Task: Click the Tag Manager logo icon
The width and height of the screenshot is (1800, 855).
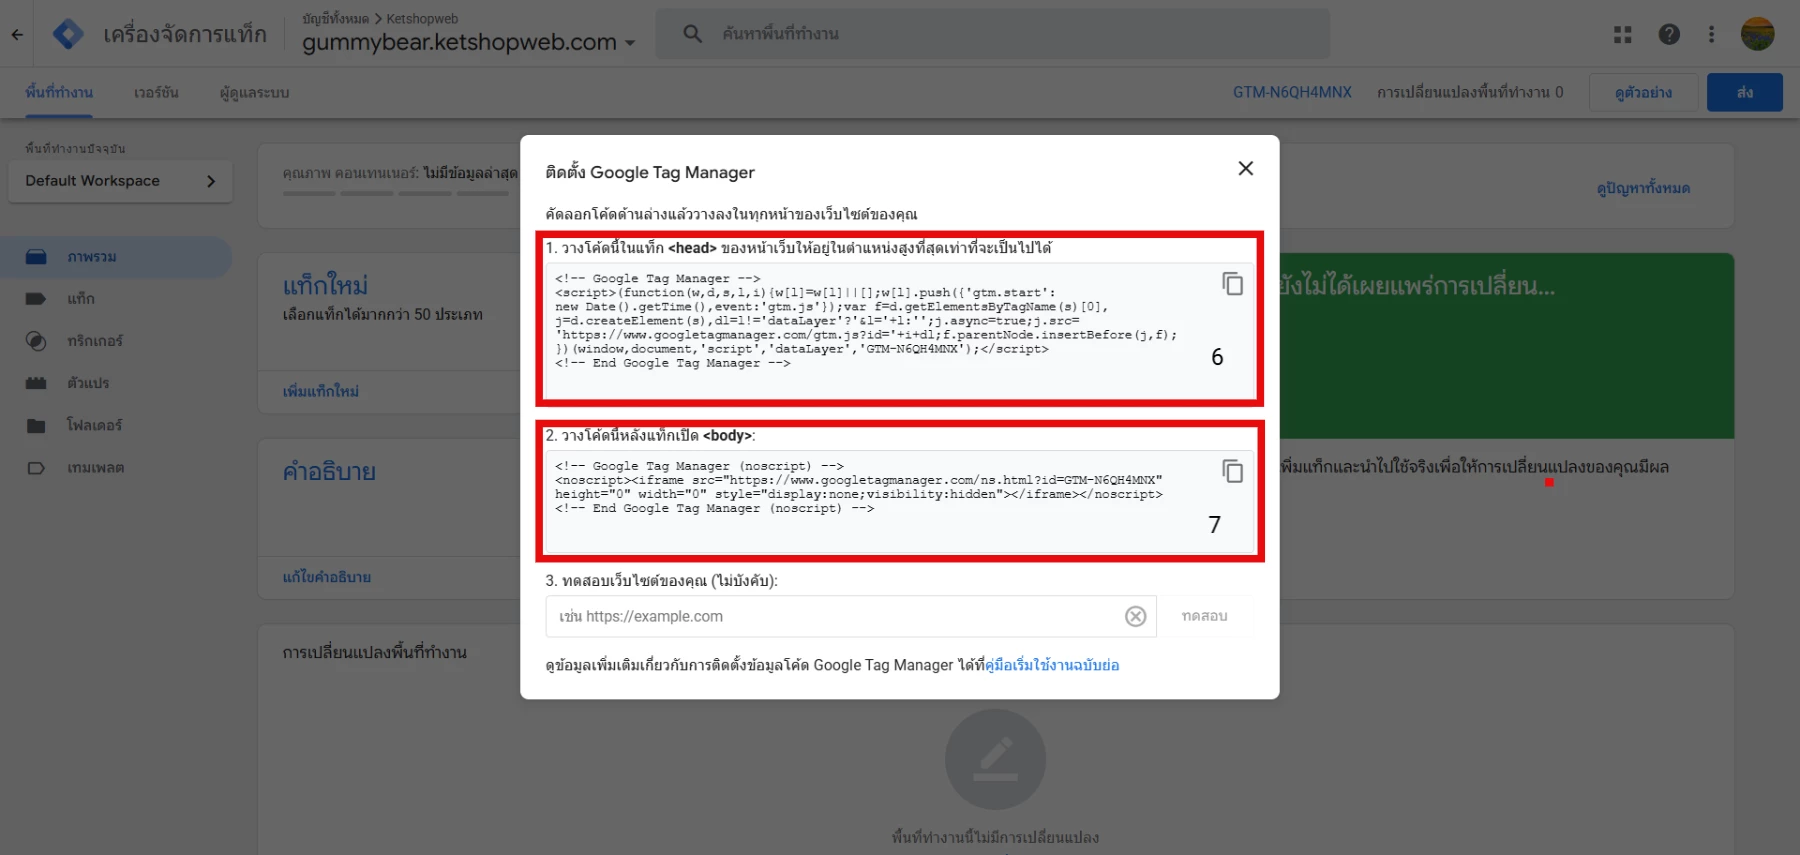Action: pyautogui.click(x=67, y=34)
